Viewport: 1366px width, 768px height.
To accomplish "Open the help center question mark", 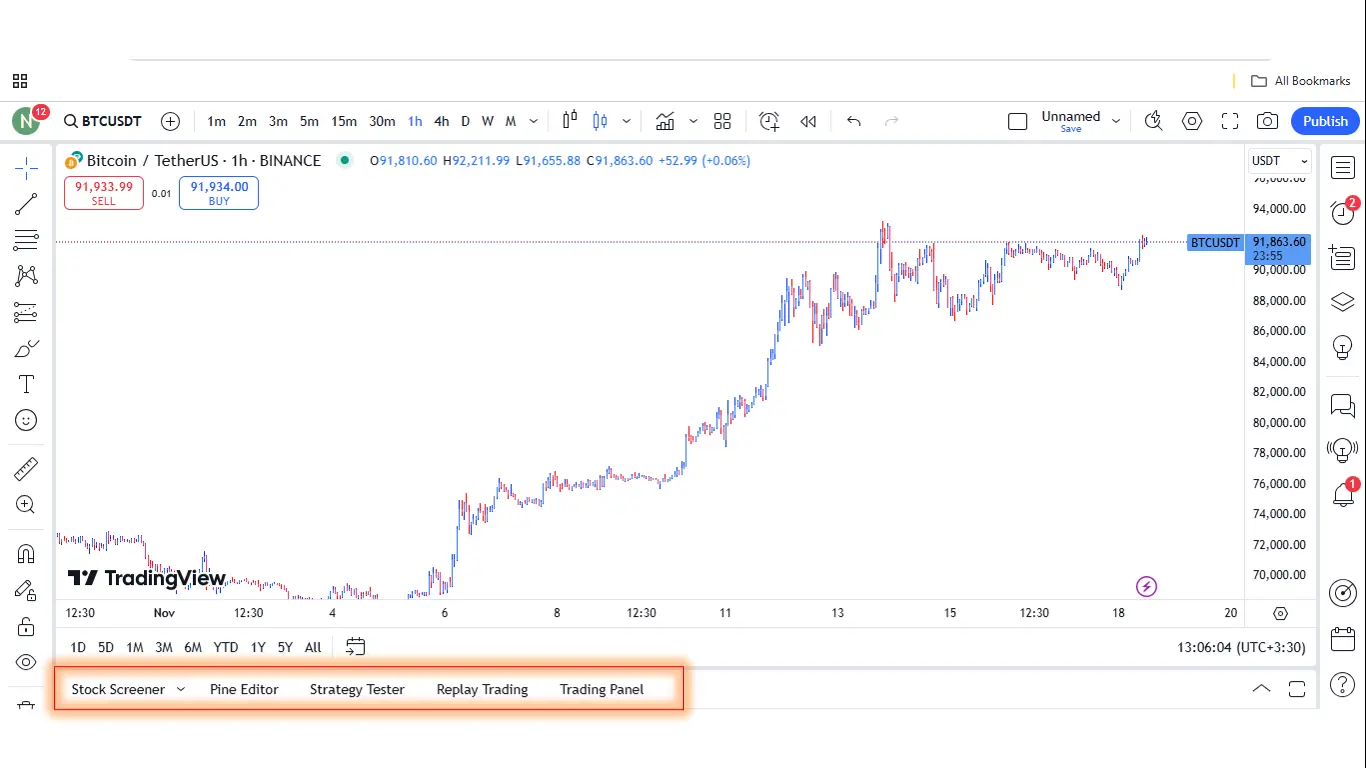I will 1343,685.
